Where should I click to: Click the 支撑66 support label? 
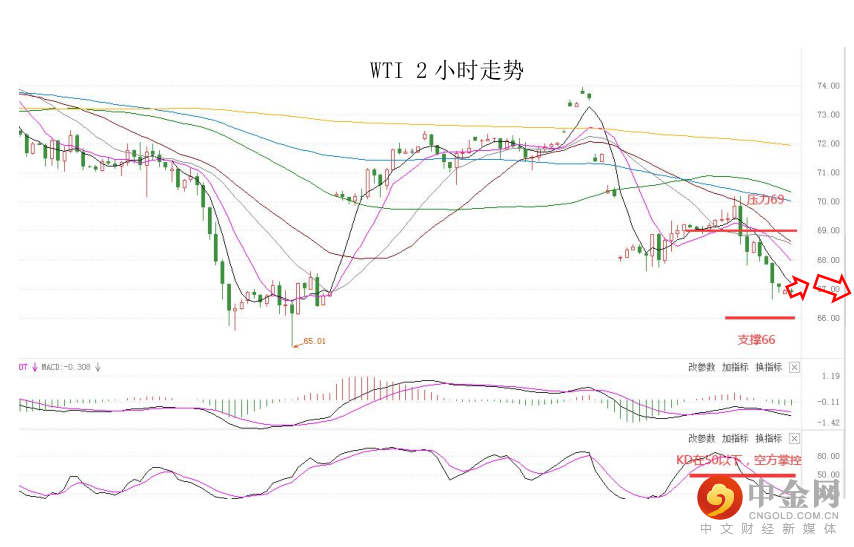[x=756, y=340]
